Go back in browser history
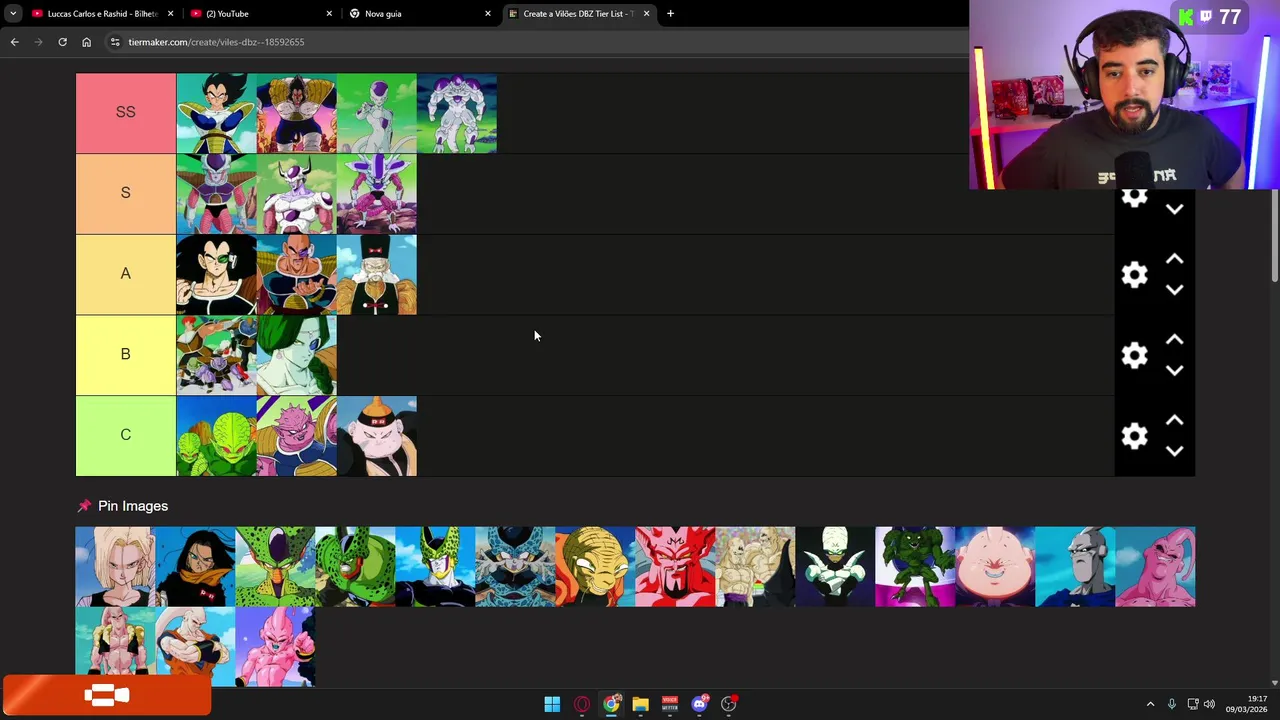 14,42
